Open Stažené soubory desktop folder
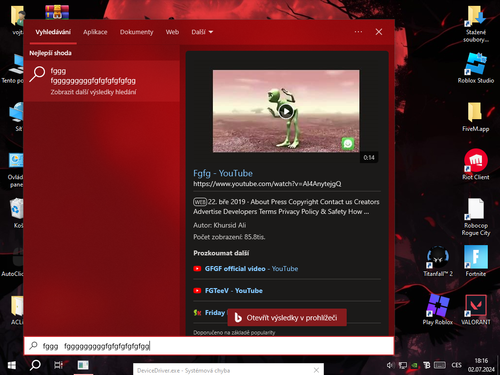 (476, 24)
